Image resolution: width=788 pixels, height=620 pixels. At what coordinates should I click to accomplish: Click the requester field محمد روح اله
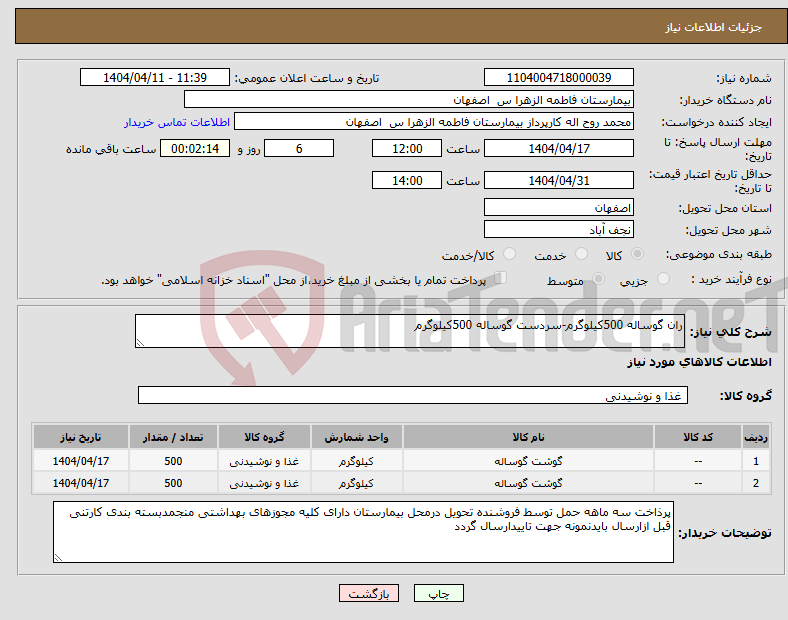(434, 122)
